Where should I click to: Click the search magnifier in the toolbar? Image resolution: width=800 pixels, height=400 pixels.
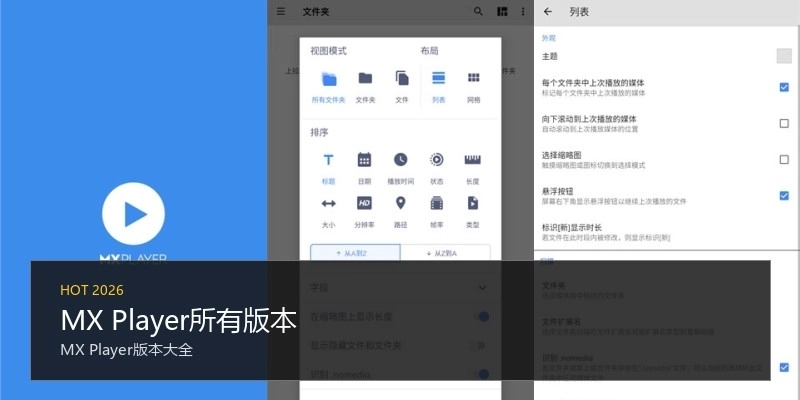click(478, 12)
